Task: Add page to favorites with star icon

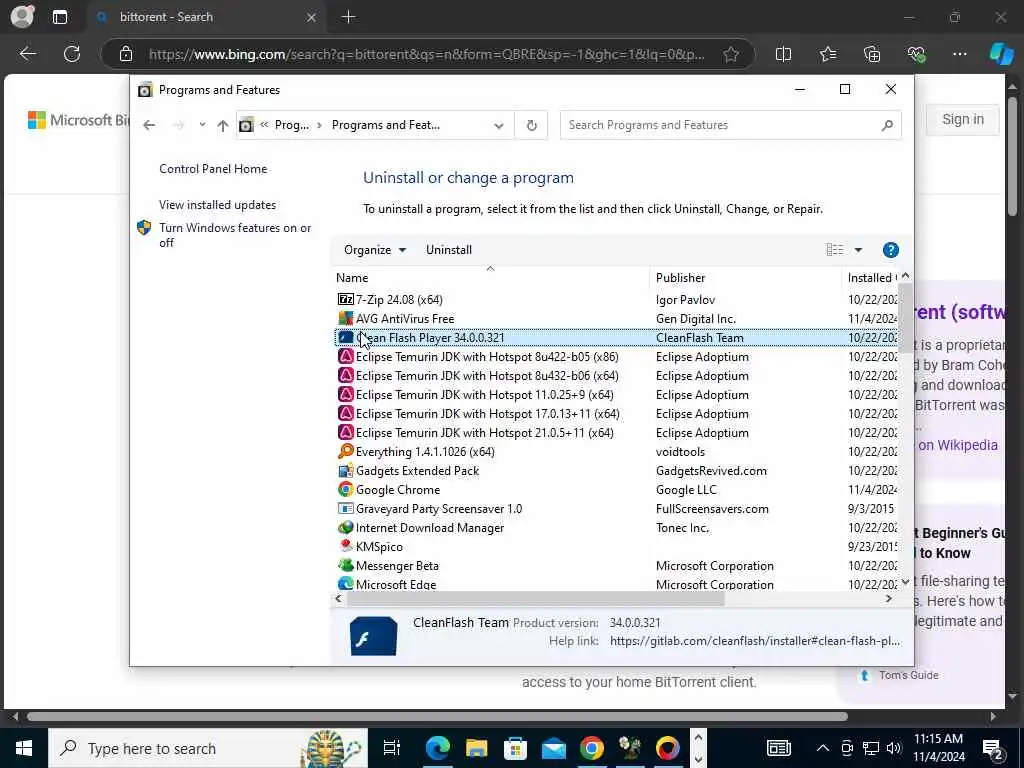Action: [731, 54]
